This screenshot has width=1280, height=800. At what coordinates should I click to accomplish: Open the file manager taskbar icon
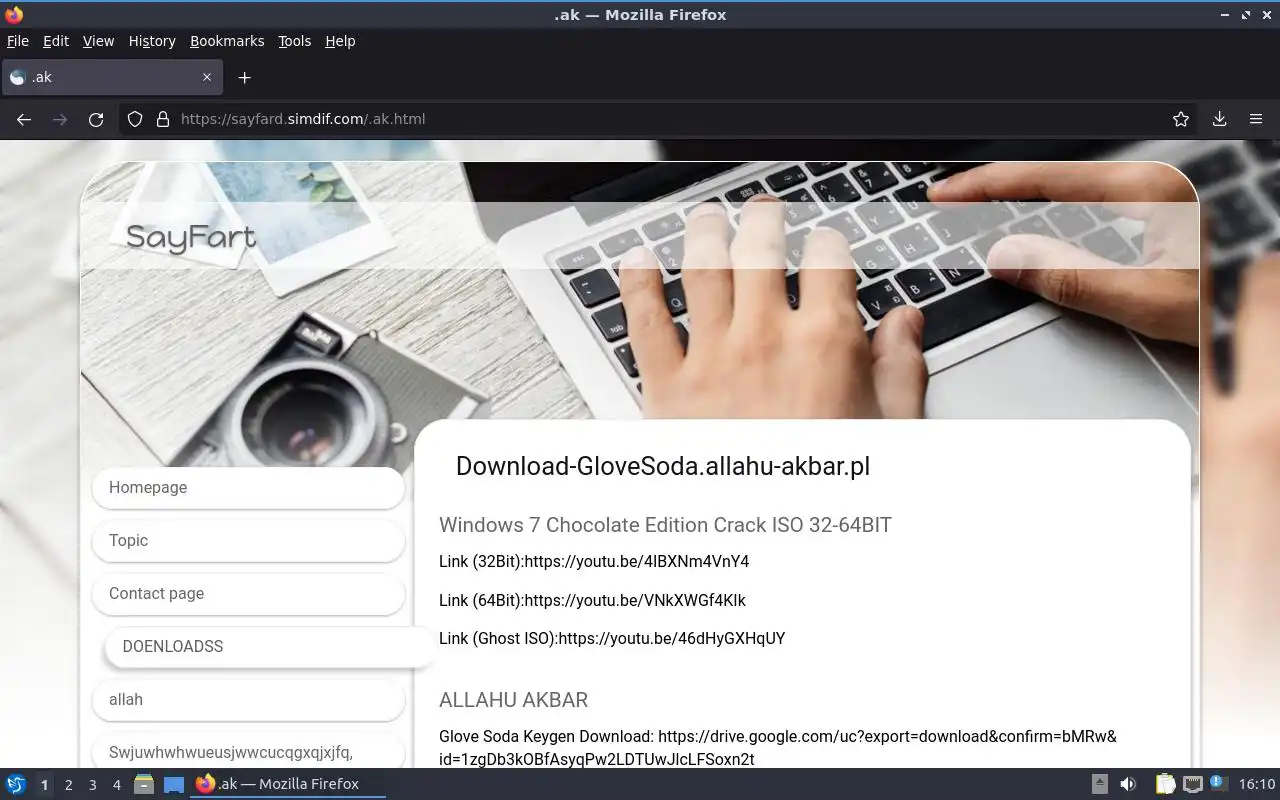click(144, 785)
